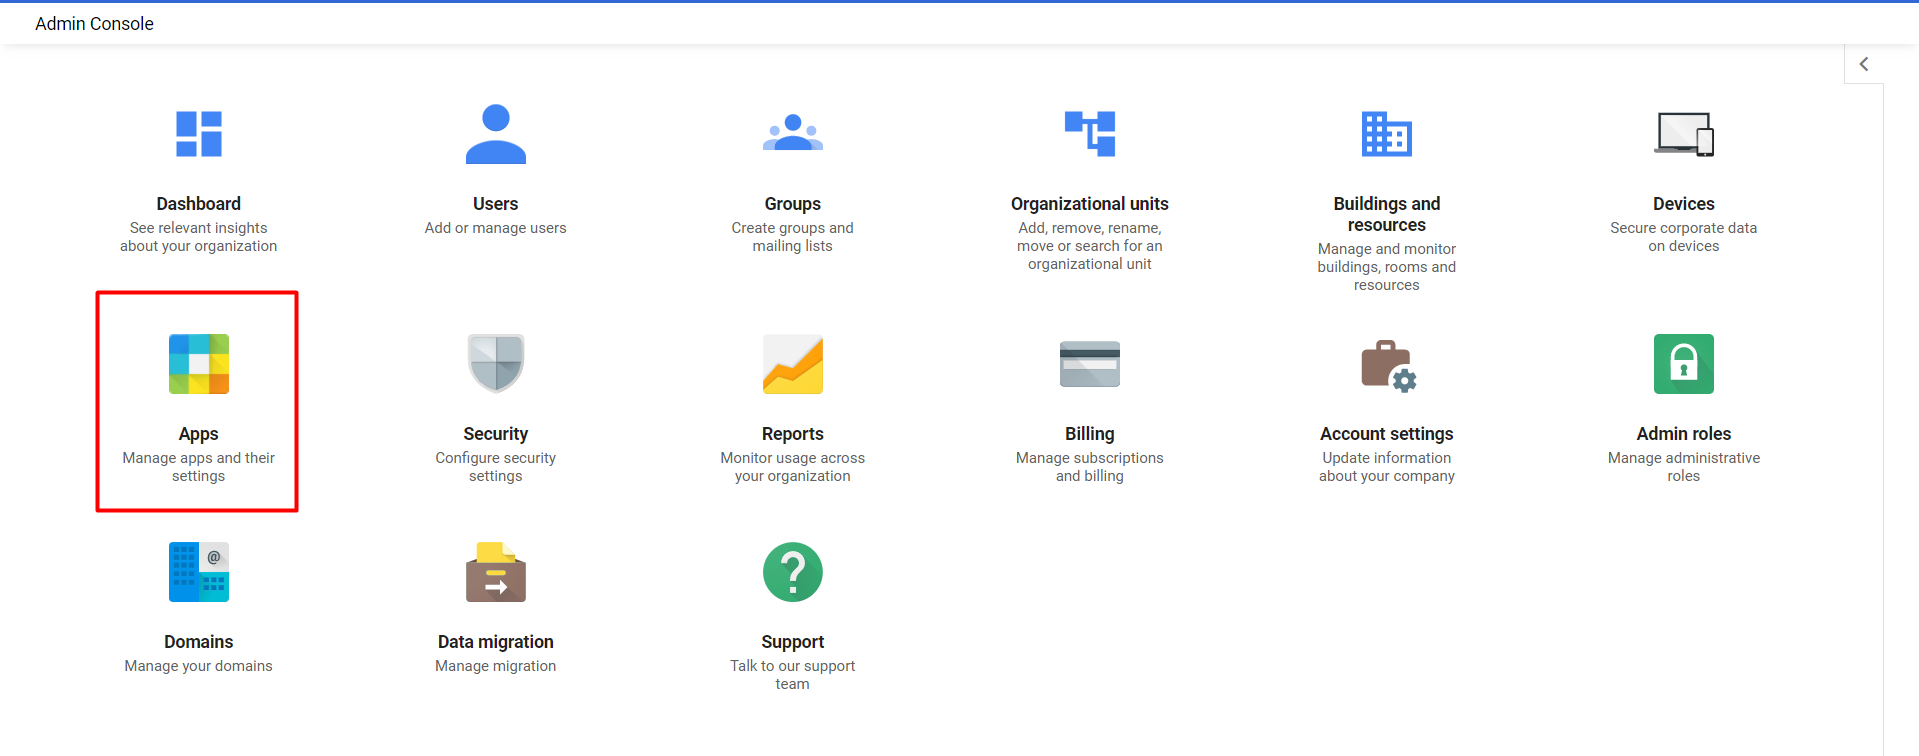Image resolution: width=1919 pixels, height=756 pixels.
Task: Click 'Secure corporate data on devices' text
Action: point(1684,237)
